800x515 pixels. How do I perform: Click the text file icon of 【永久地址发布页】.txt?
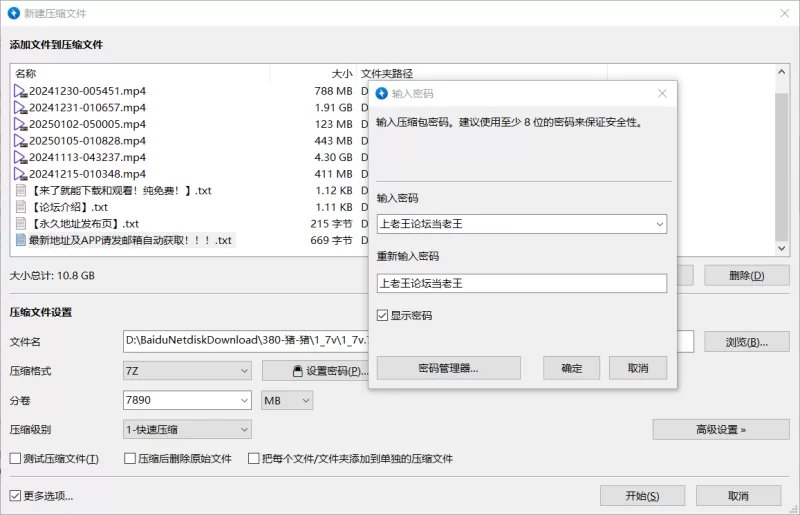(21, 224)
